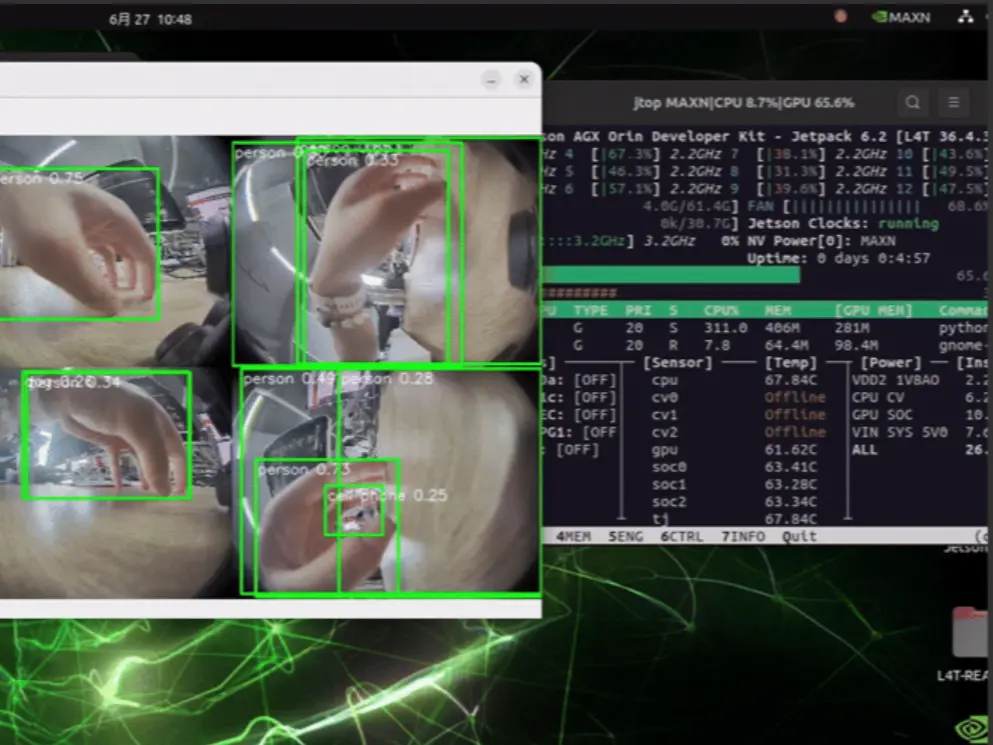This screenshot has width=993, height=745.
Task: Click the NVIDIA logo at the bottom-right corner
Action: tap(969, 728)
